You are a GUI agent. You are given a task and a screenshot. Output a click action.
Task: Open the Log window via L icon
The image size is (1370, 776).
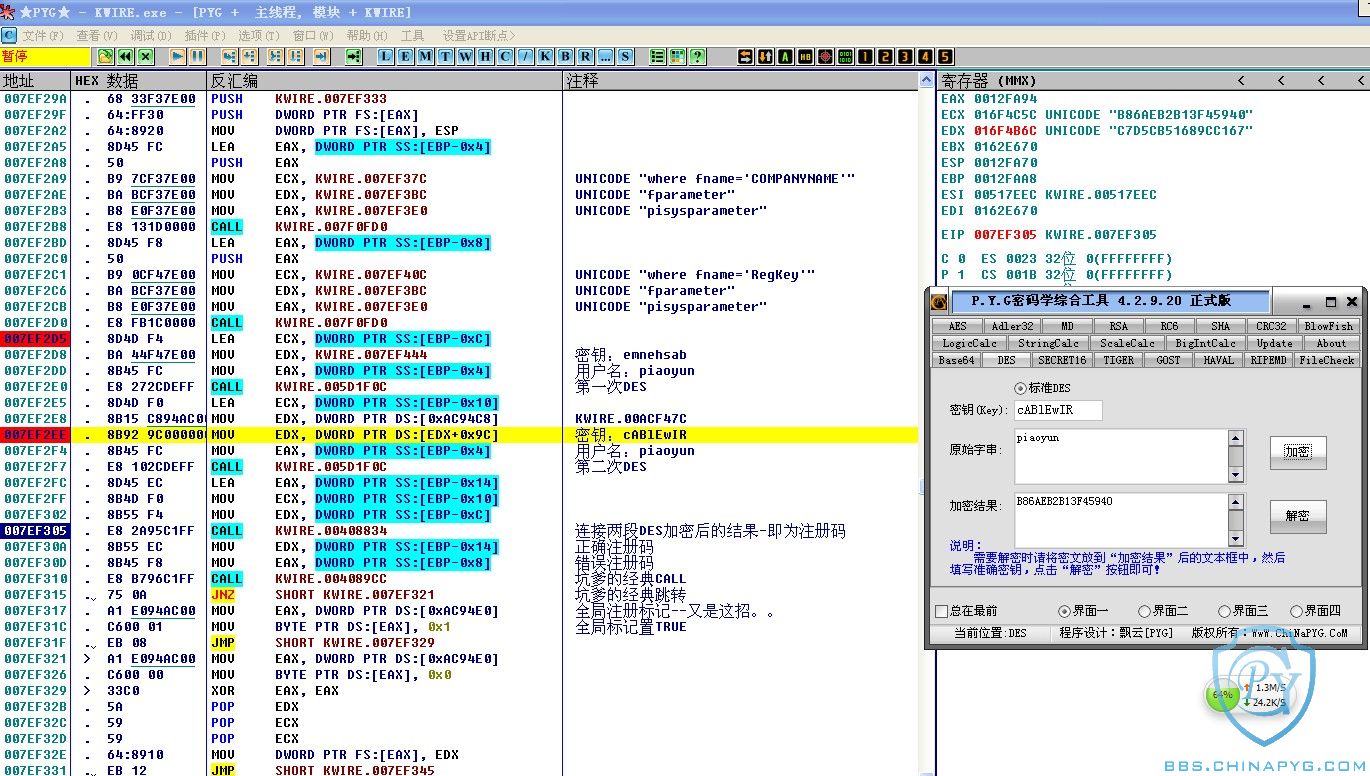pyautogui.click(x=386, y=57)
